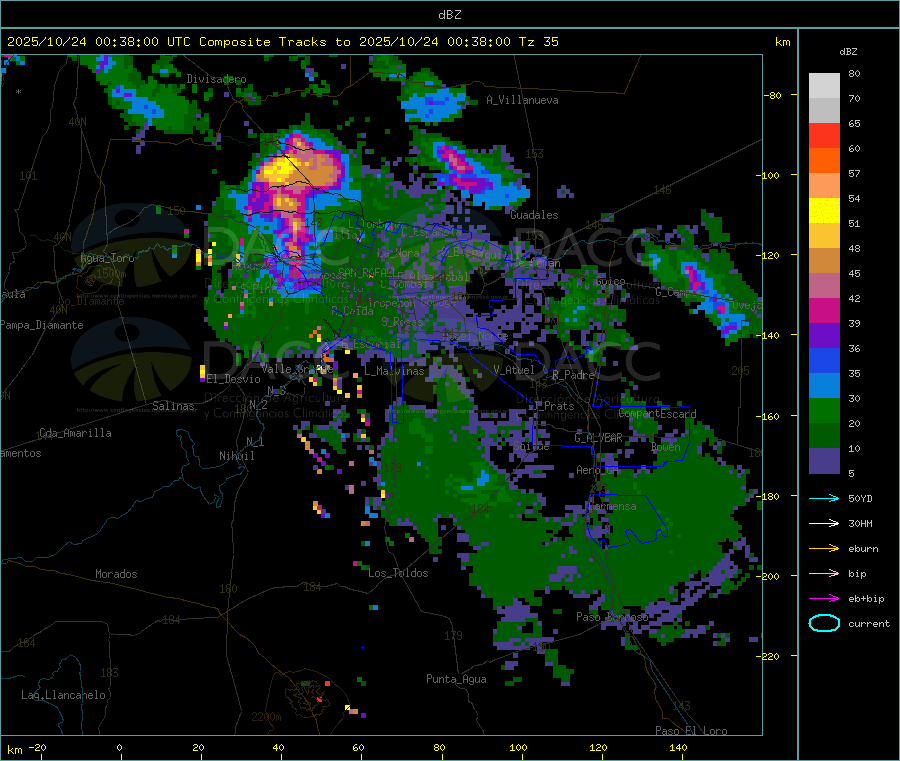Image resolution: width=900 pixels, height=761 pixels.
Task: Click the 'Cda_Amarilla' map label
Action: [x=75, y=433]
